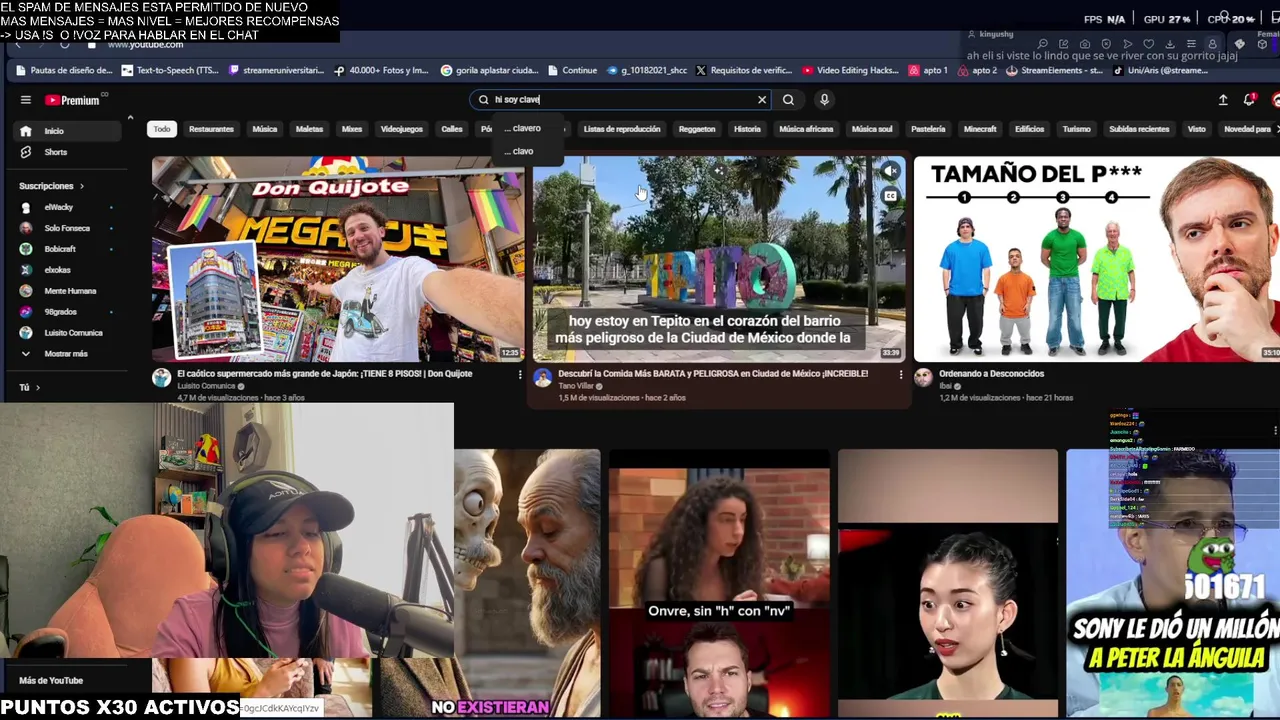This screenshot has height=720, width=1280.
Task: Open the 'Video Editing Hacks' bookmark
Action: (x=850, y=71)
